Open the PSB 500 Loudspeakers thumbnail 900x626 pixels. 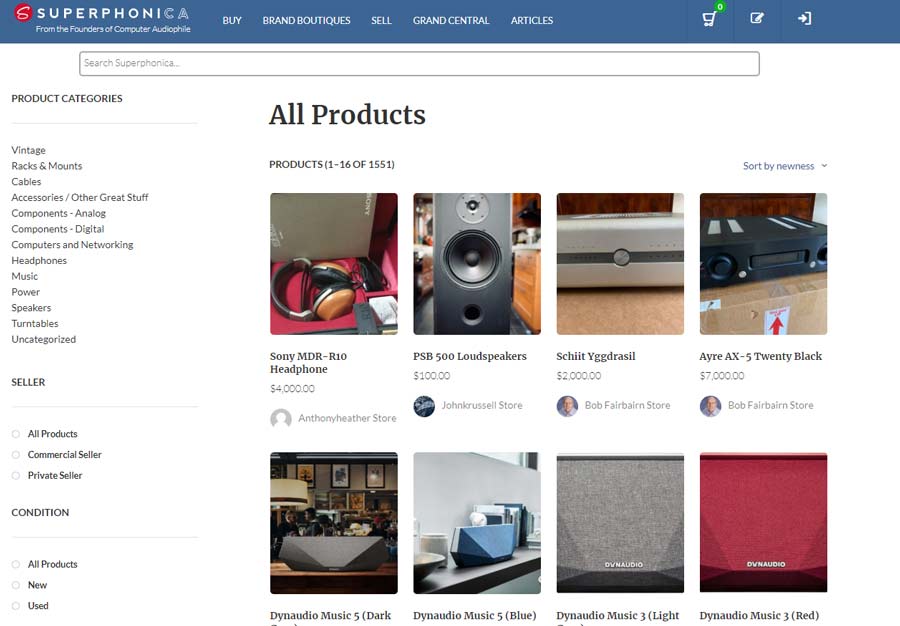pyautogui.click(x=477, y=264)
